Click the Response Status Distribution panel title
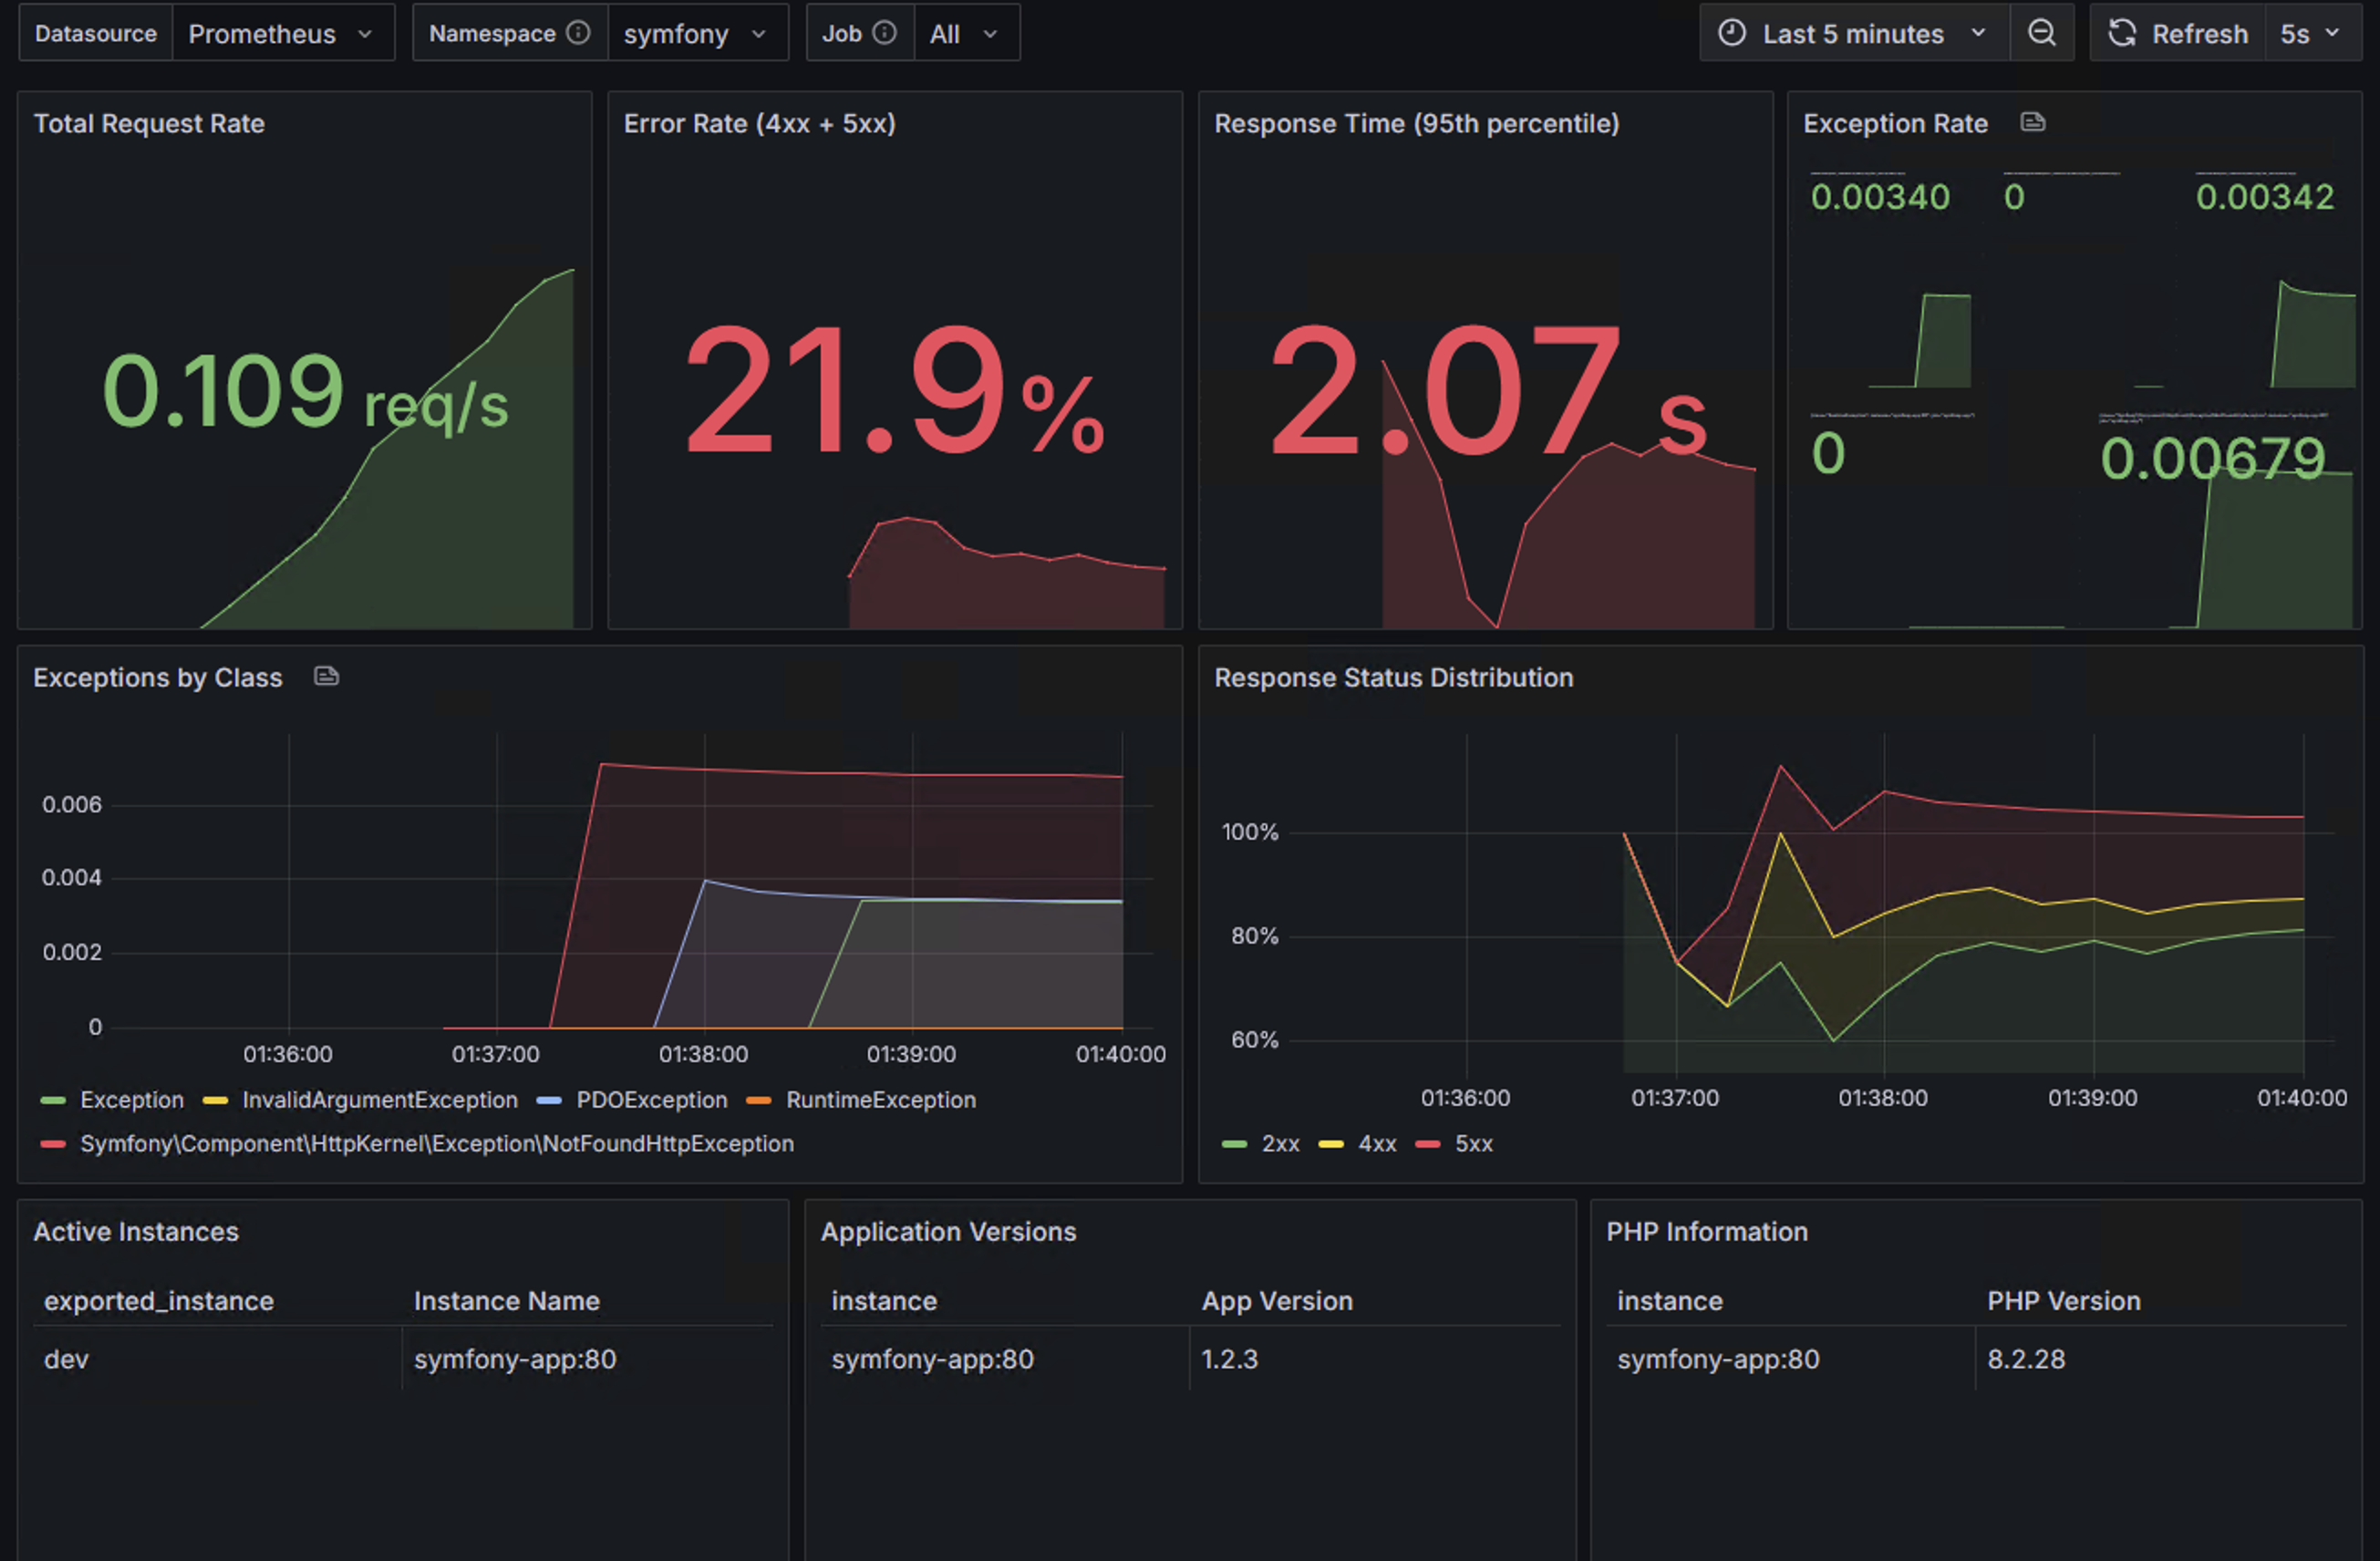 click(x=1393, y=677)
